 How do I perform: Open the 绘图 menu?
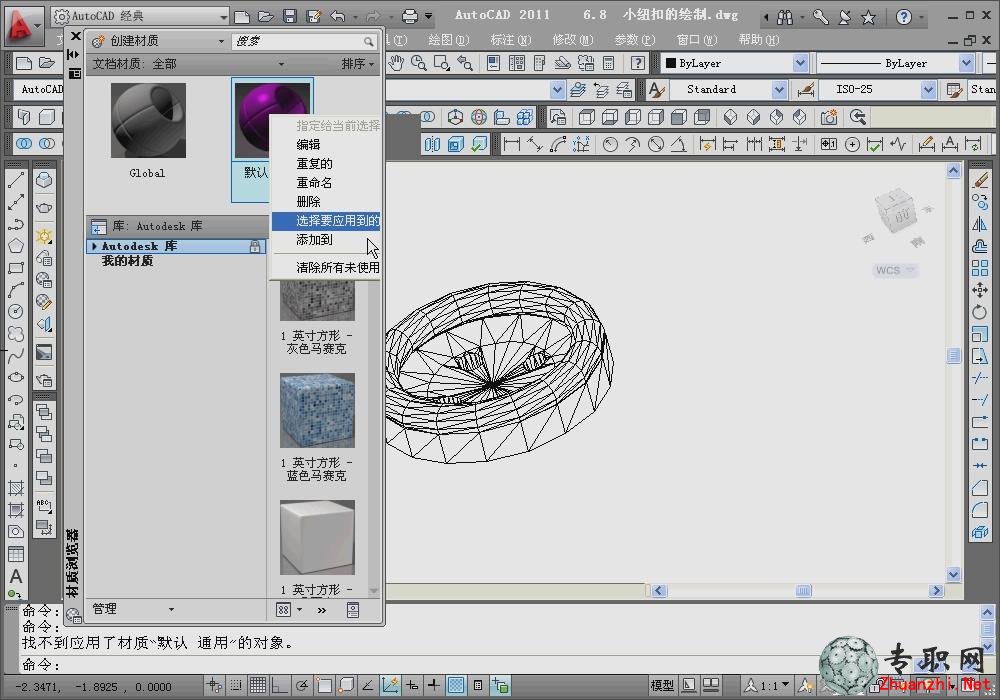click(x=449, y=40)
